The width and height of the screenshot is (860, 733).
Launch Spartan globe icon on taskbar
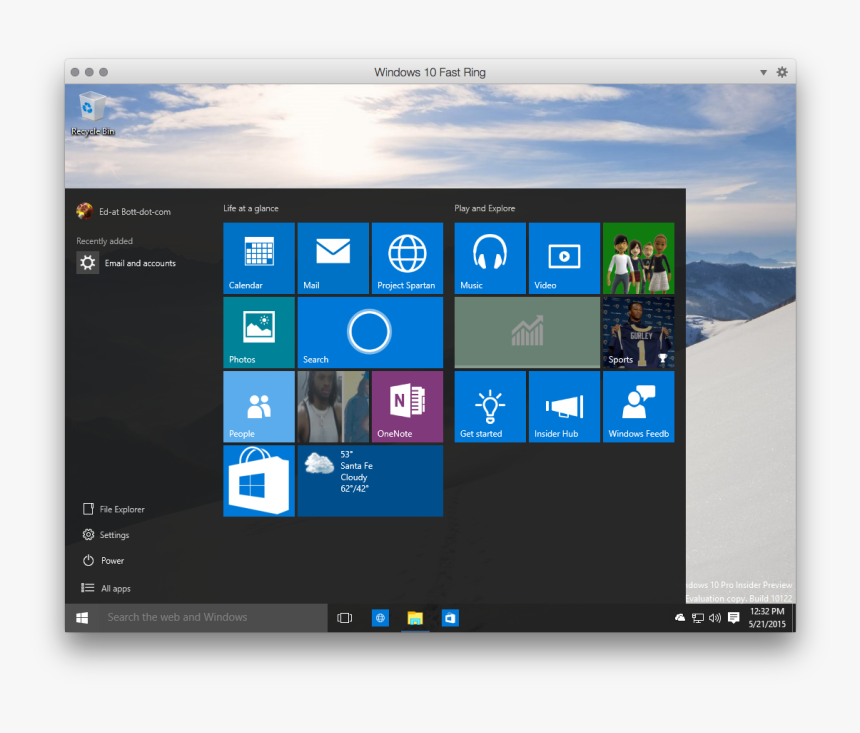coord(380,618)
